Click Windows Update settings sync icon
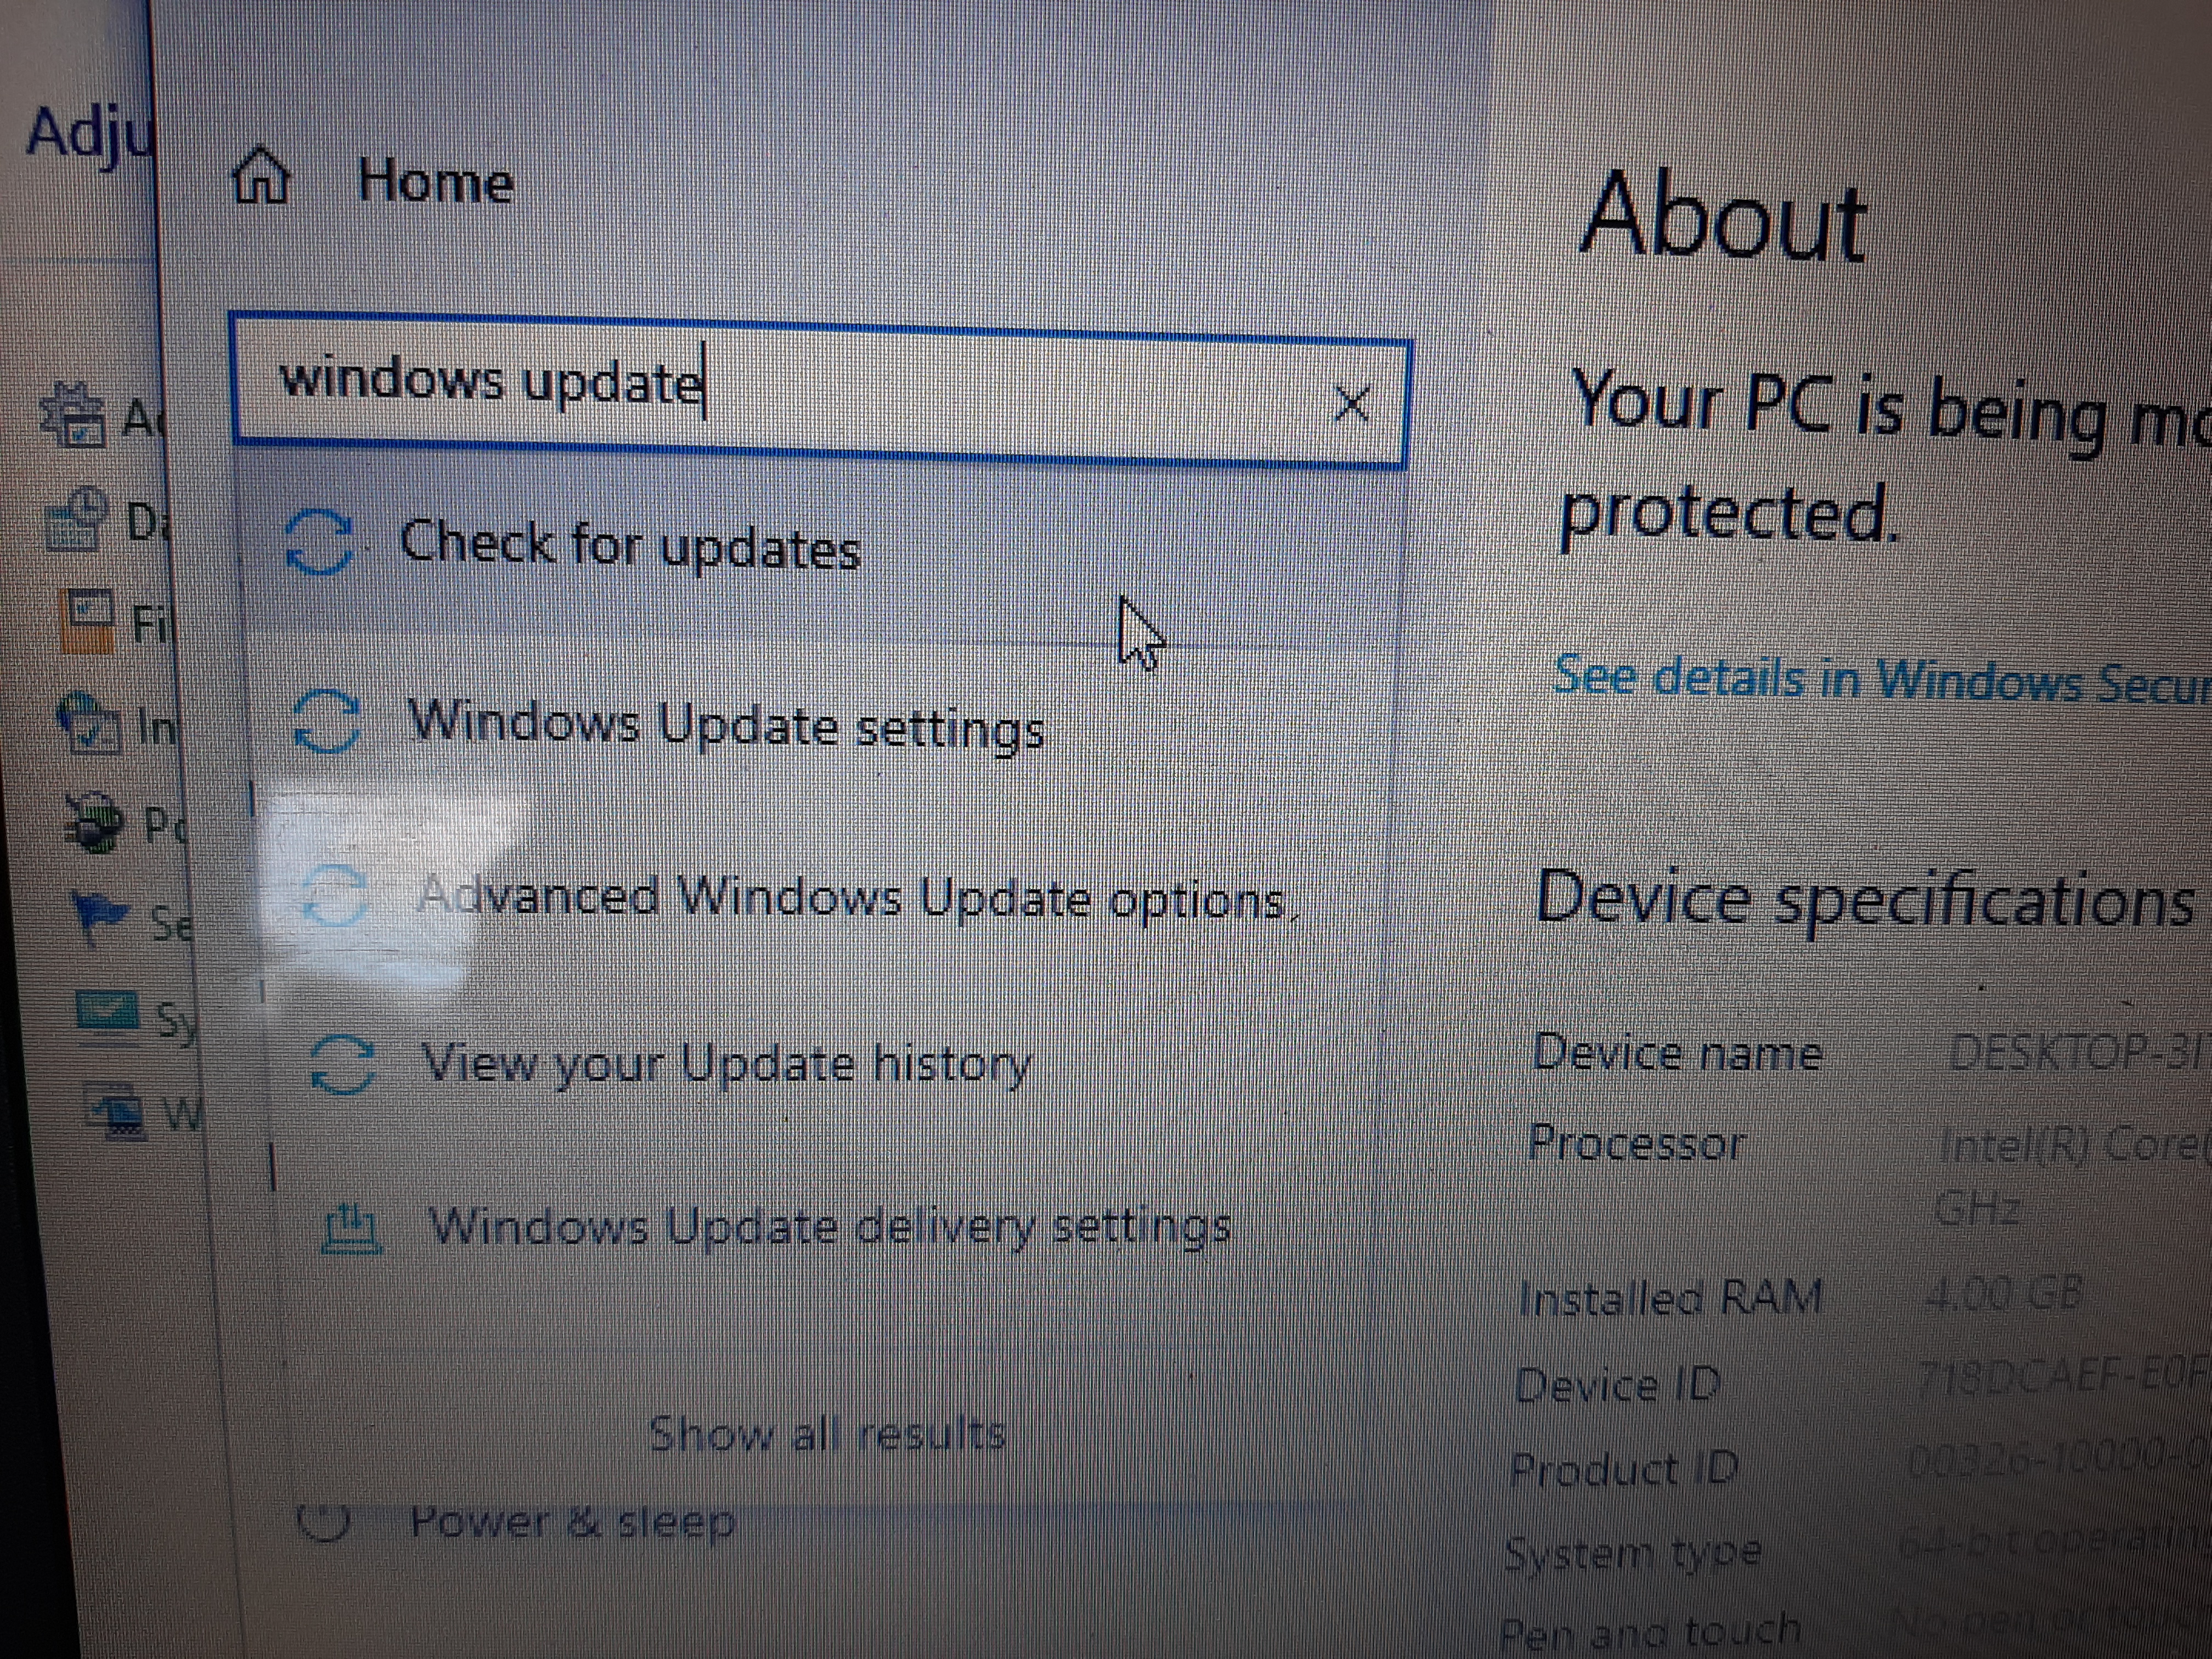The image size is (2212, 1659). [327, 721]
